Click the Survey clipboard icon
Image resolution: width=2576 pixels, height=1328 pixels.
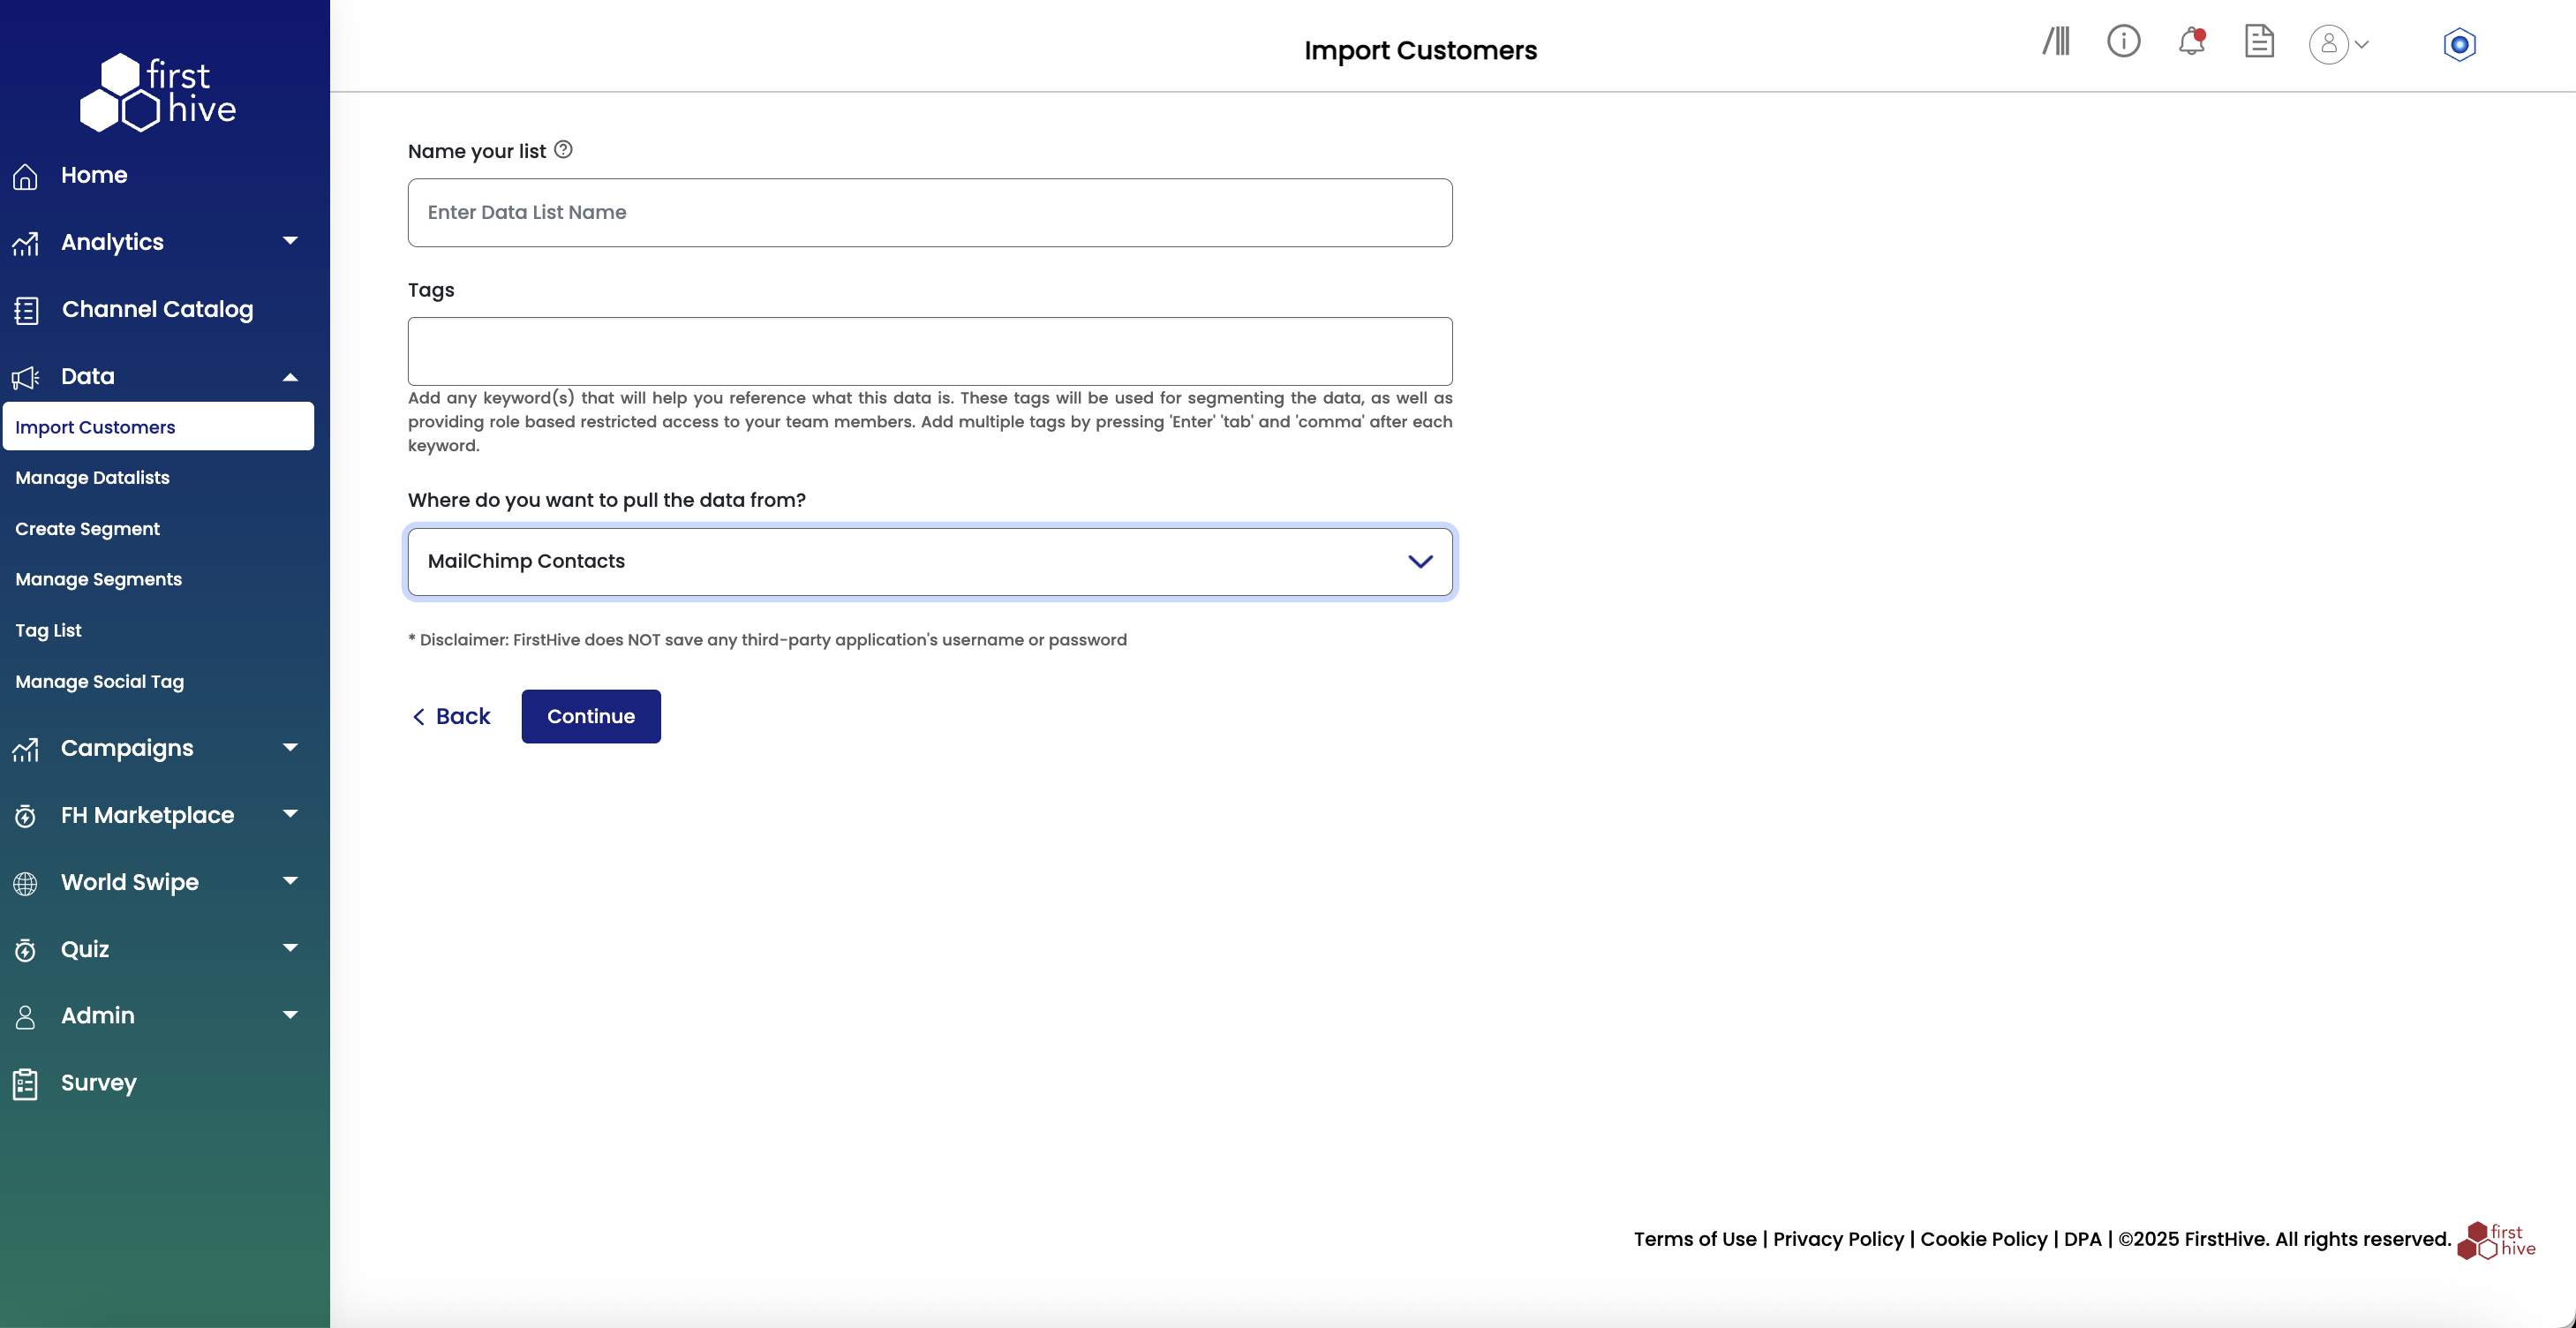pyautogui.click(x=26, y=1083)
